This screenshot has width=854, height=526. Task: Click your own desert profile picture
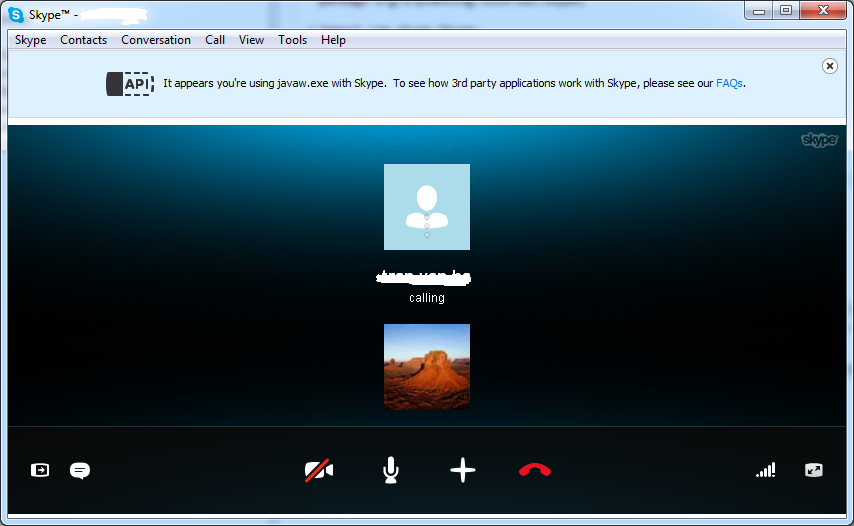coord(427,367)
